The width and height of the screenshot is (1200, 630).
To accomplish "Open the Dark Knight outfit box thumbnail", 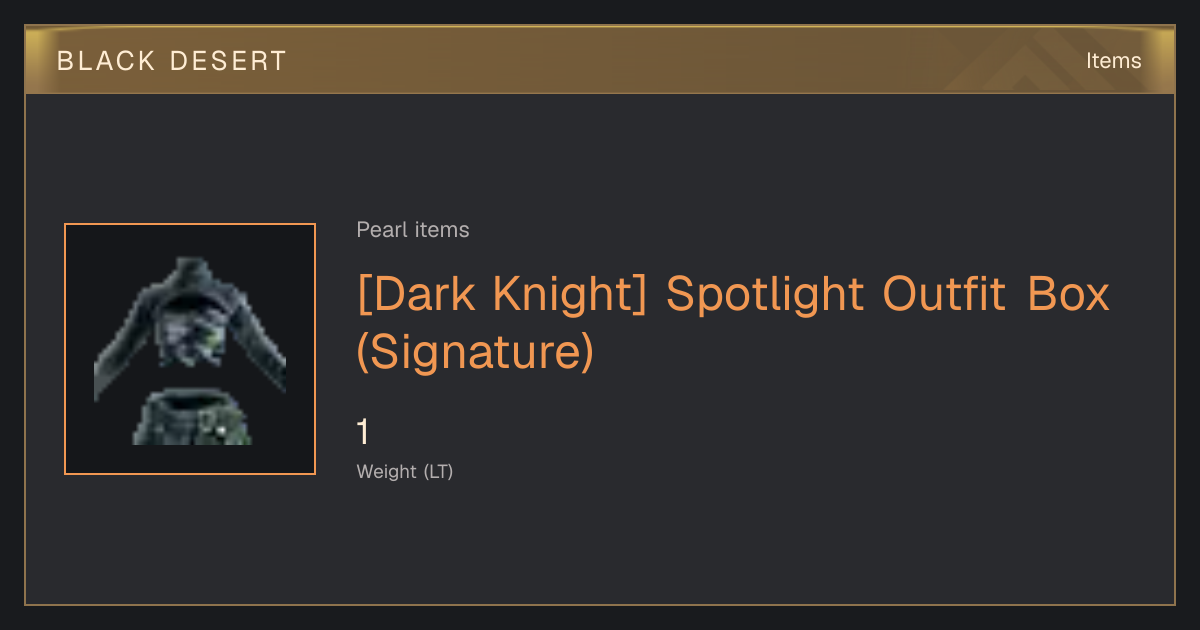I will point(190,349).
